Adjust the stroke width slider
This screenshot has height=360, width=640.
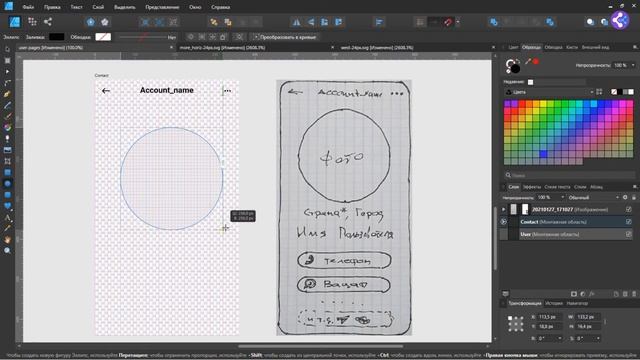click(x=142, y=37)
